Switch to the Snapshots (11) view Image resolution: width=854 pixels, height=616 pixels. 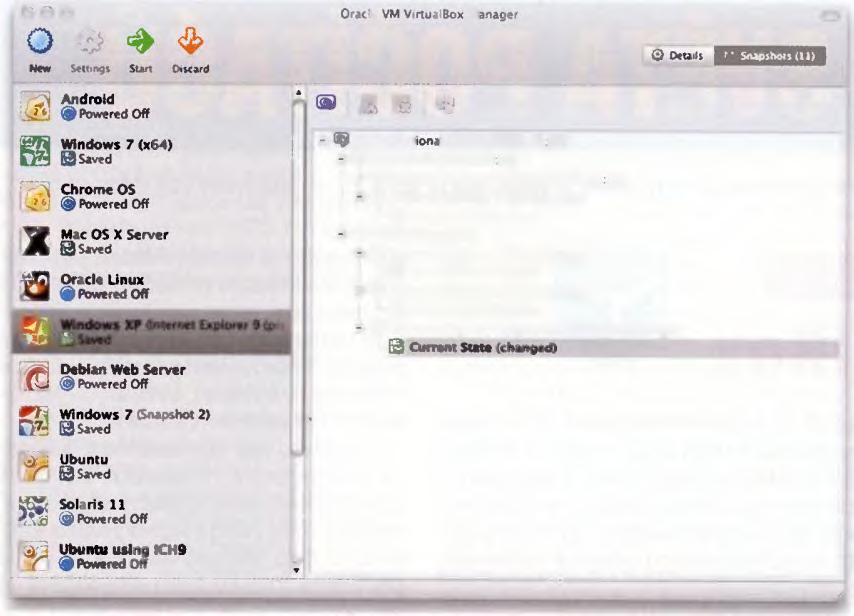pyautogui.click(x=770, y=56)
